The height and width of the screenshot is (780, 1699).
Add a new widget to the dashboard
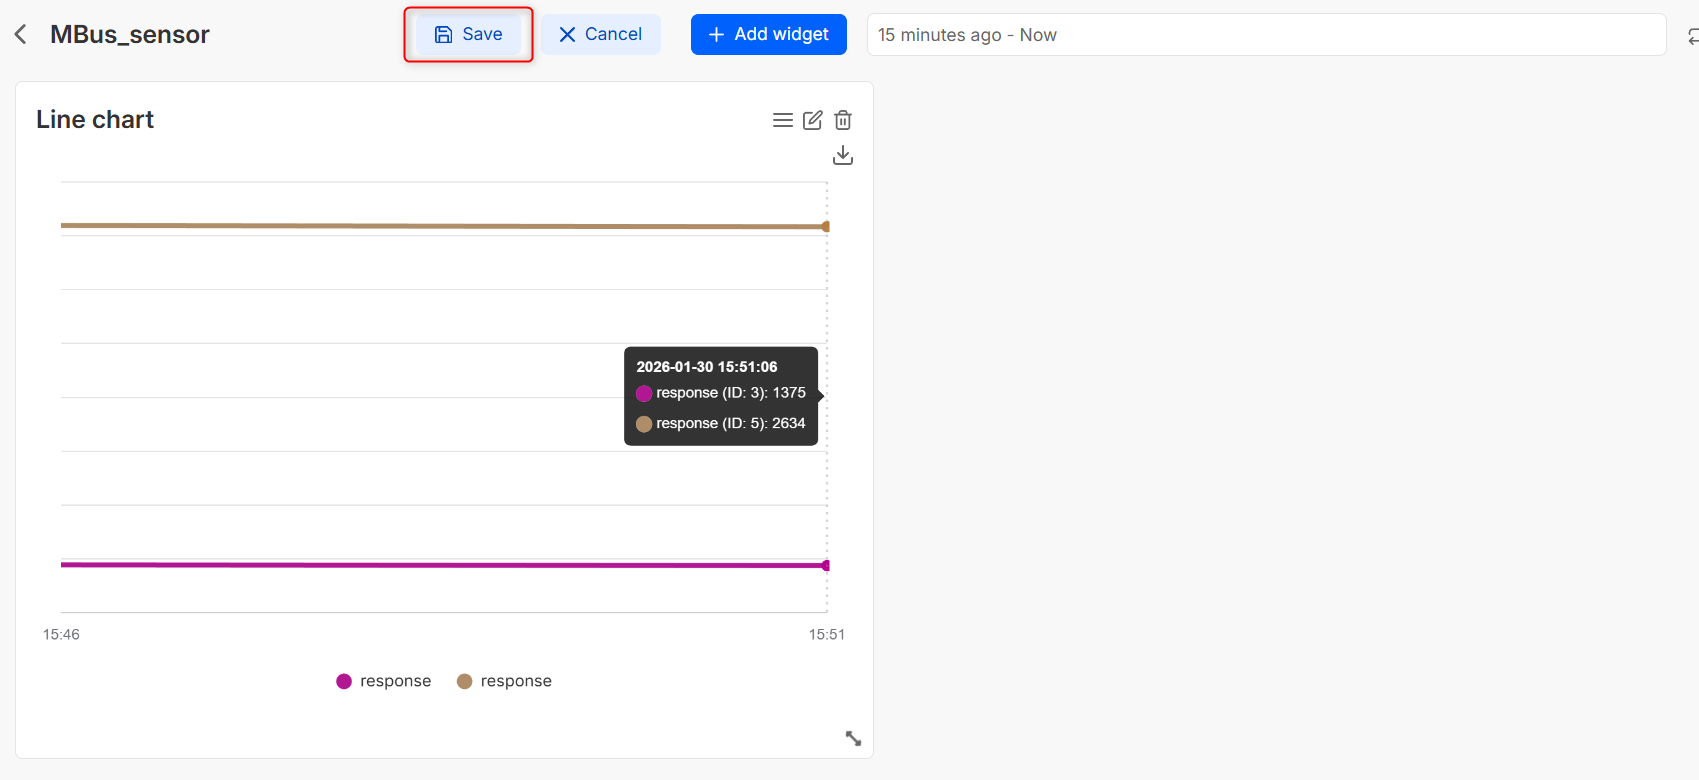click(x=768, y=35)
